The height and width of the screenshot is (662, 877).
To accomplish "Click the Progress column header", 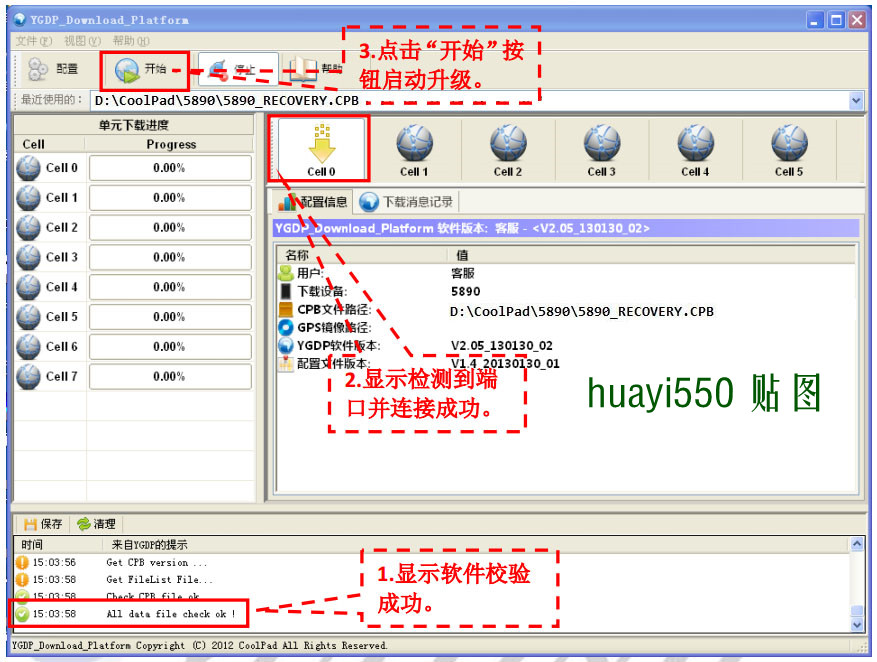I will pyautogui.click(x=171, y=144).
